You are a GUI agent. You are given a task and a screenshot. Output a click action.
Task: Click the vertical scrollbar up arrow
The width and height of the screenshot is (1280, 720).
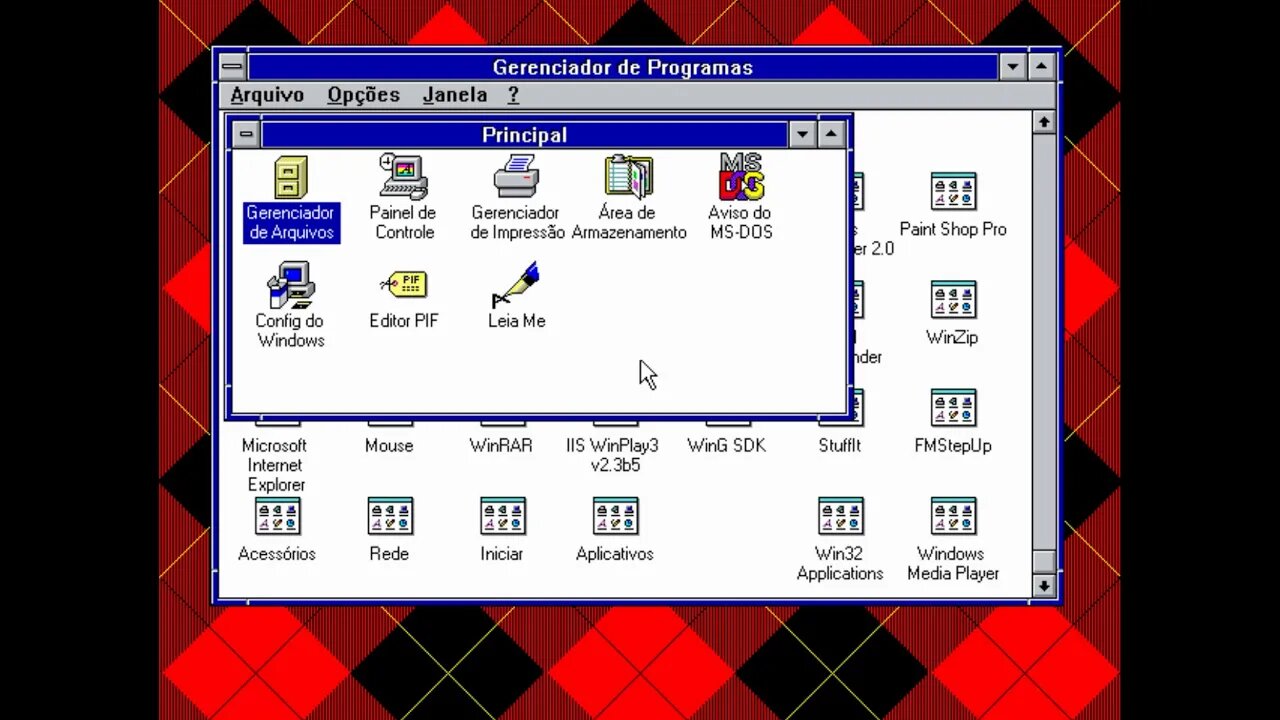[x=1044, y=122]
